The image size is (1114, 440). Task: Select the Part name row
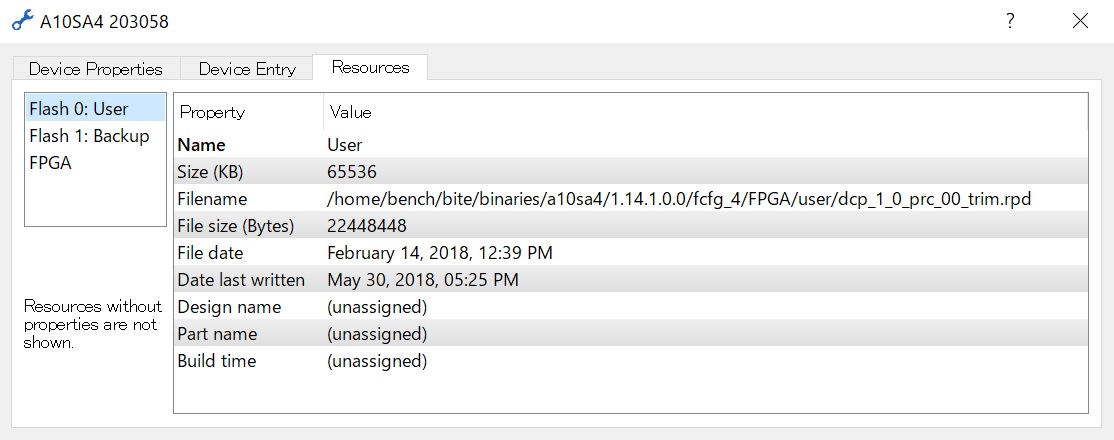click(x=631, y=334)
